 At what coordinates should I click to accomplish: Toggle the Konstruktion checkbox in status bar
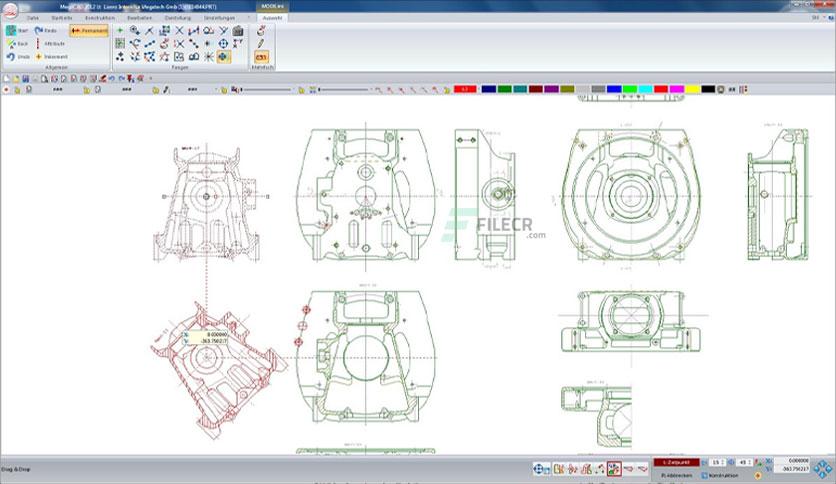704,475
